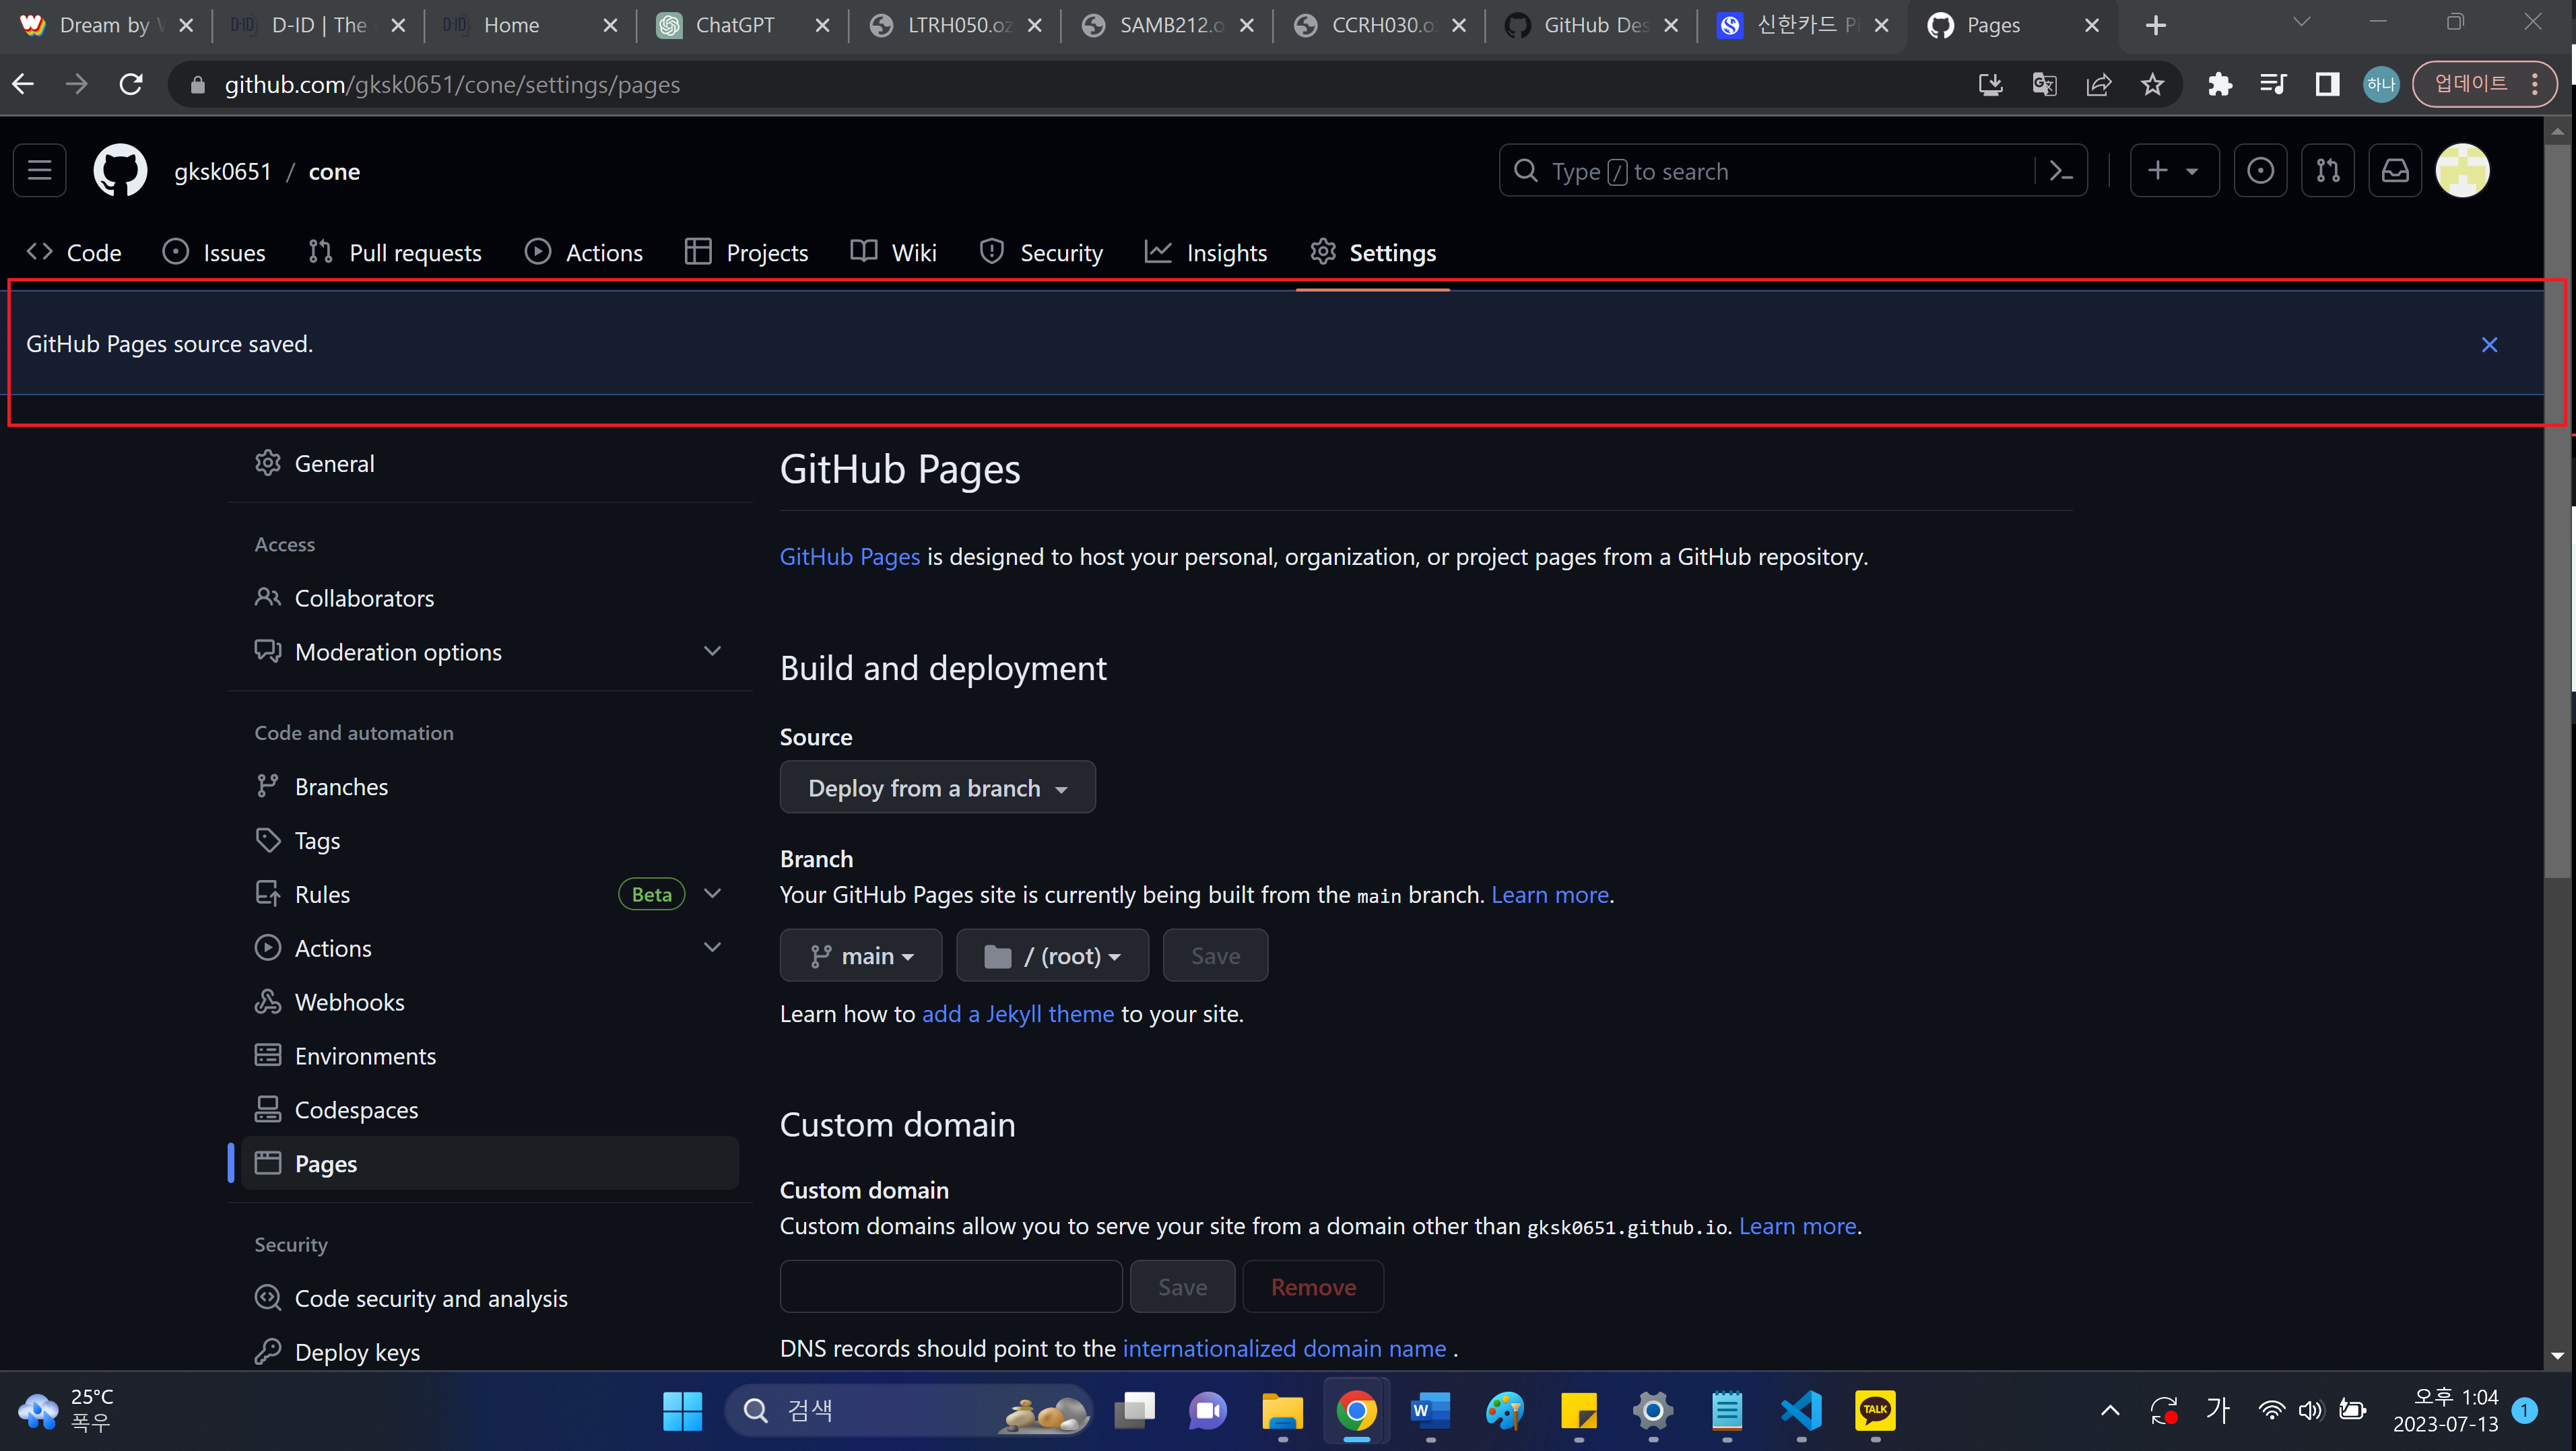
Task: Open Environments settings in sidebar
Action: (x=491, y=1056)
